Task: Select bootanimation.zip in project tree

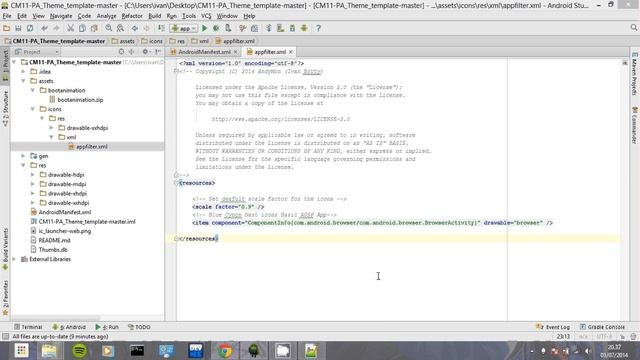Action: point(80,100)
